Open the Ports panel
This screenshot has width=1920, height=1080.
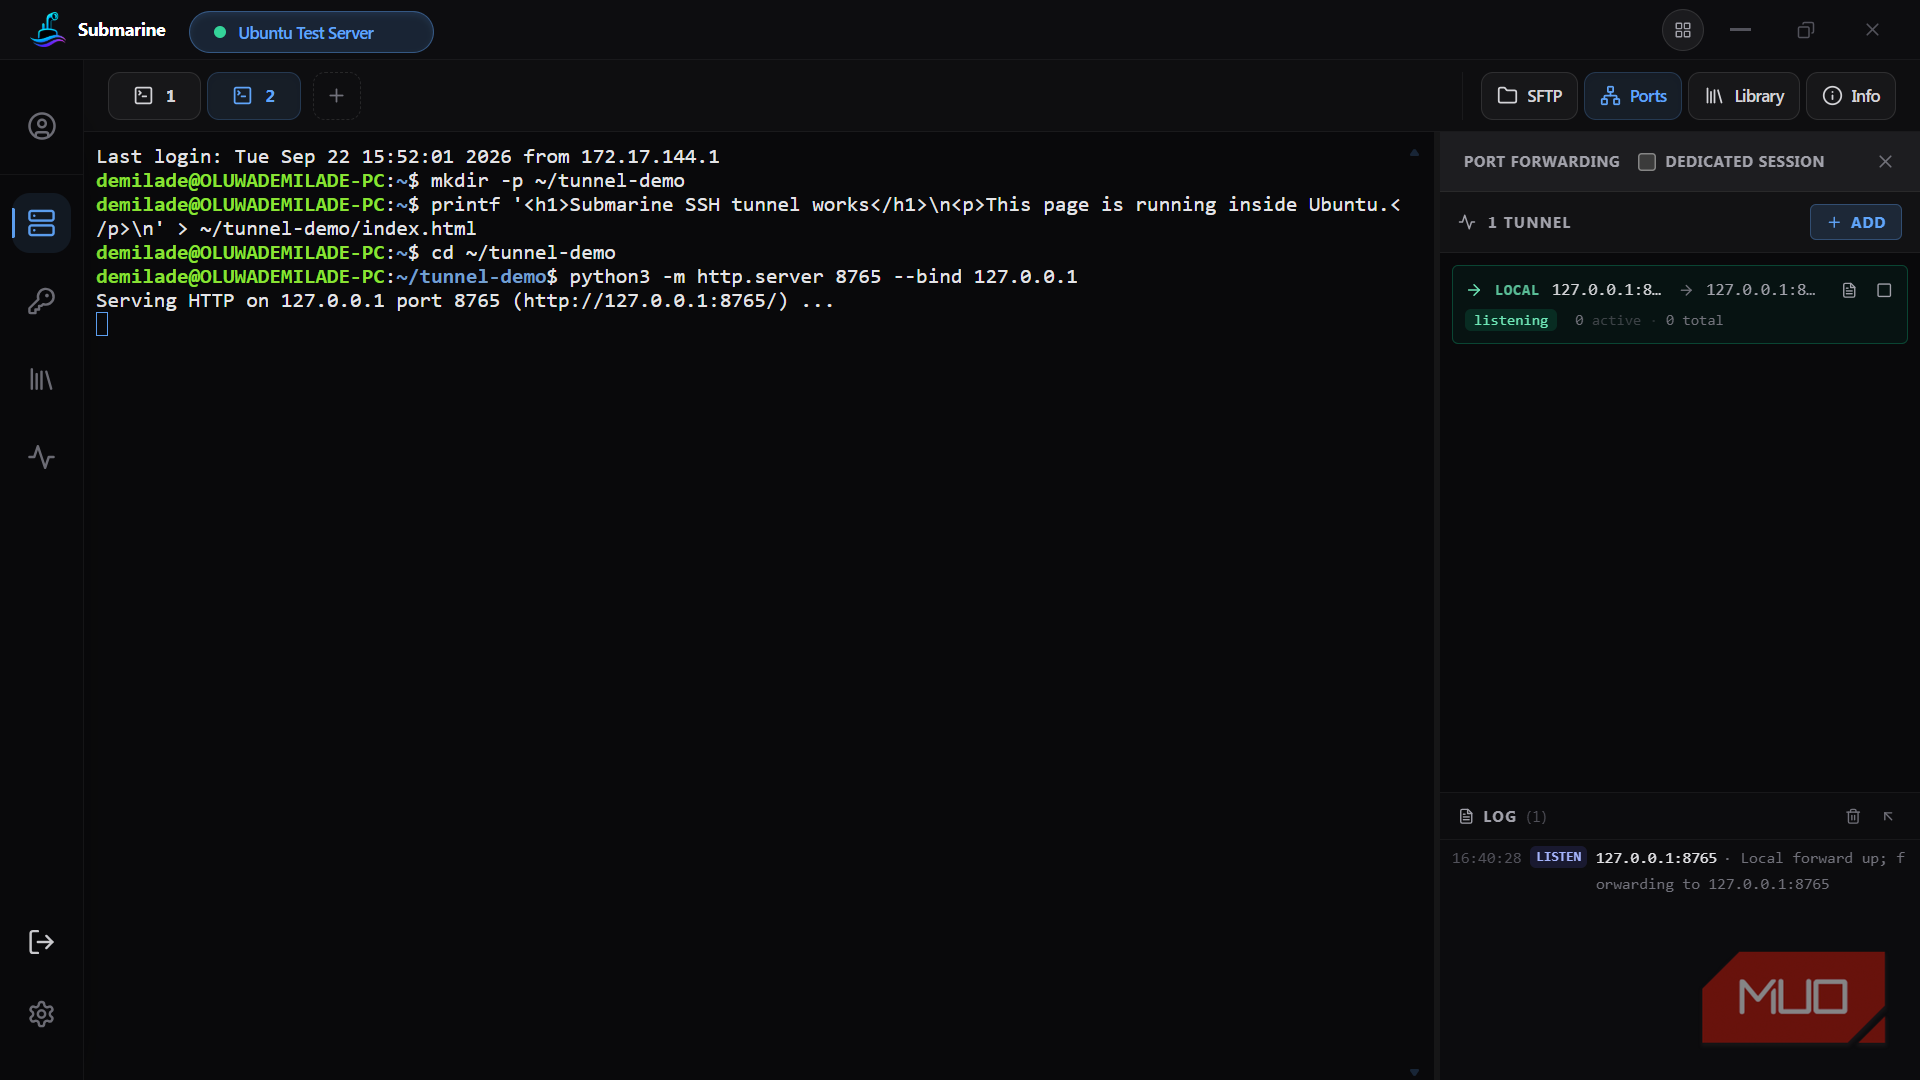(x=1632, y=96)
